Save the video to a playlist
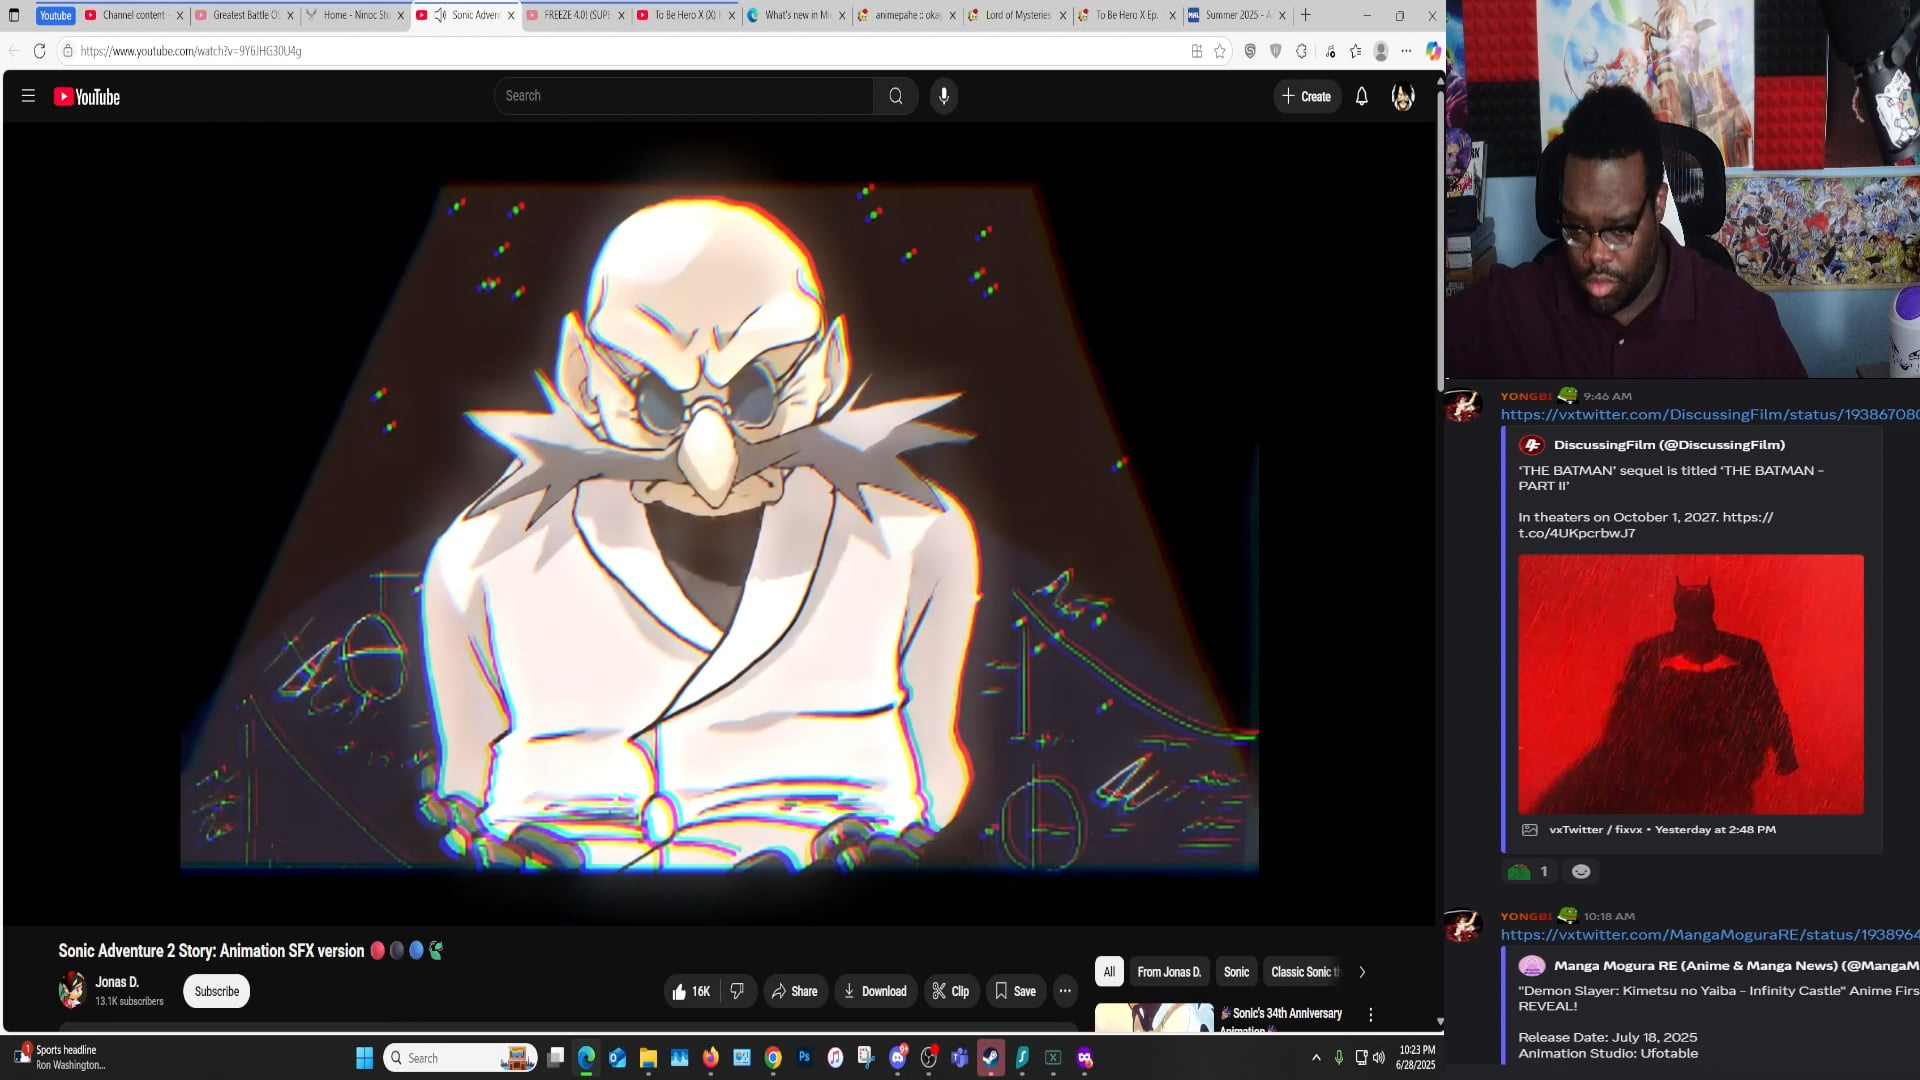1920x1080 pixels. (x=1016, y=991)
